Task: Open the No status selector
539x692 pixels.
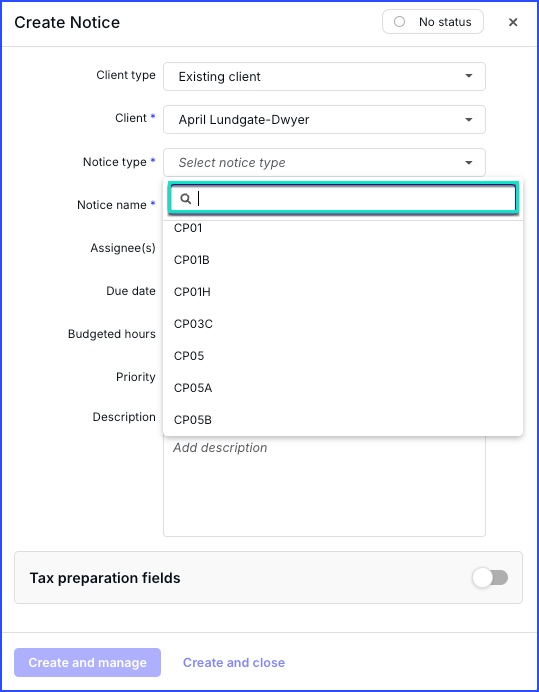Action: tap(433, 22)
